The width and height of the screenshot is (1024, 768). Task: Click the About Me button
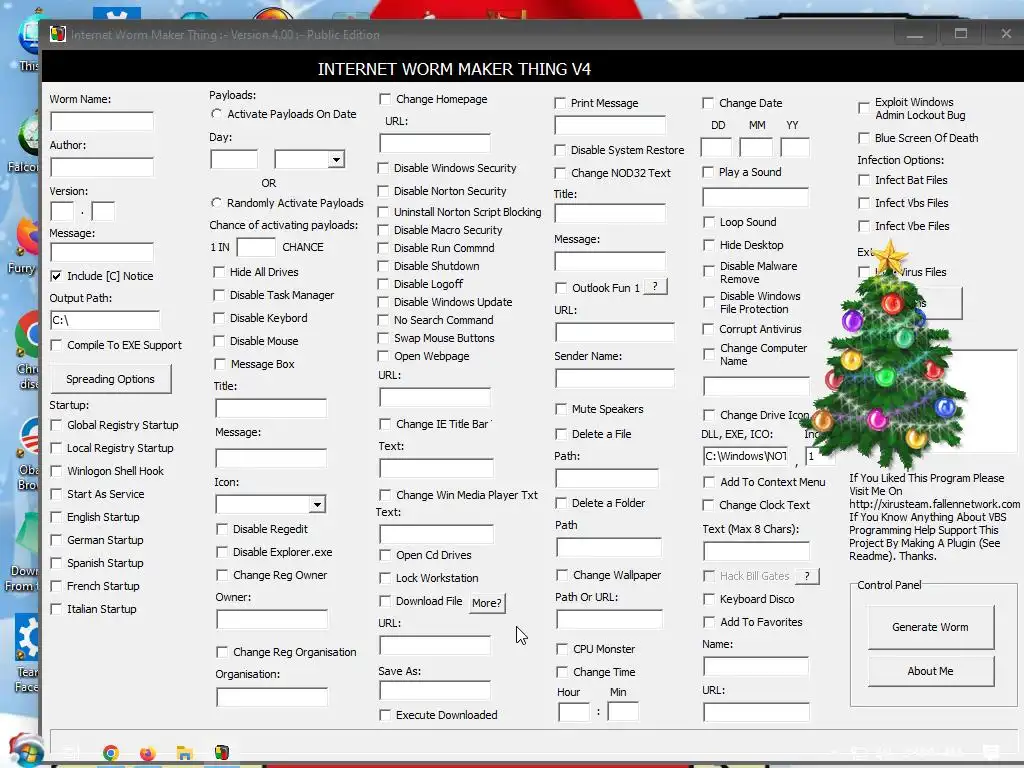coord(931,671)
